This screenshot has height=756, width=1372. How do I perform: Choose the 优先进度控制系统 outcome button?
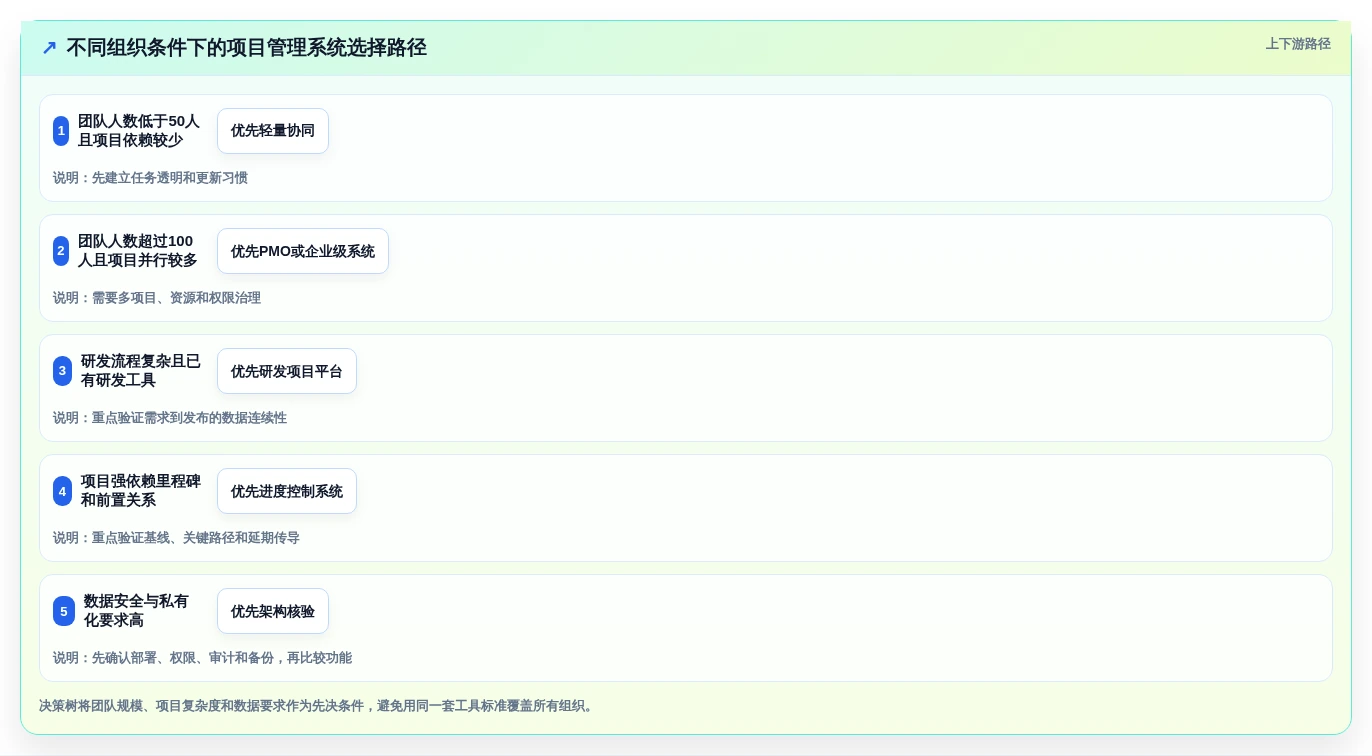coord(287,491)
